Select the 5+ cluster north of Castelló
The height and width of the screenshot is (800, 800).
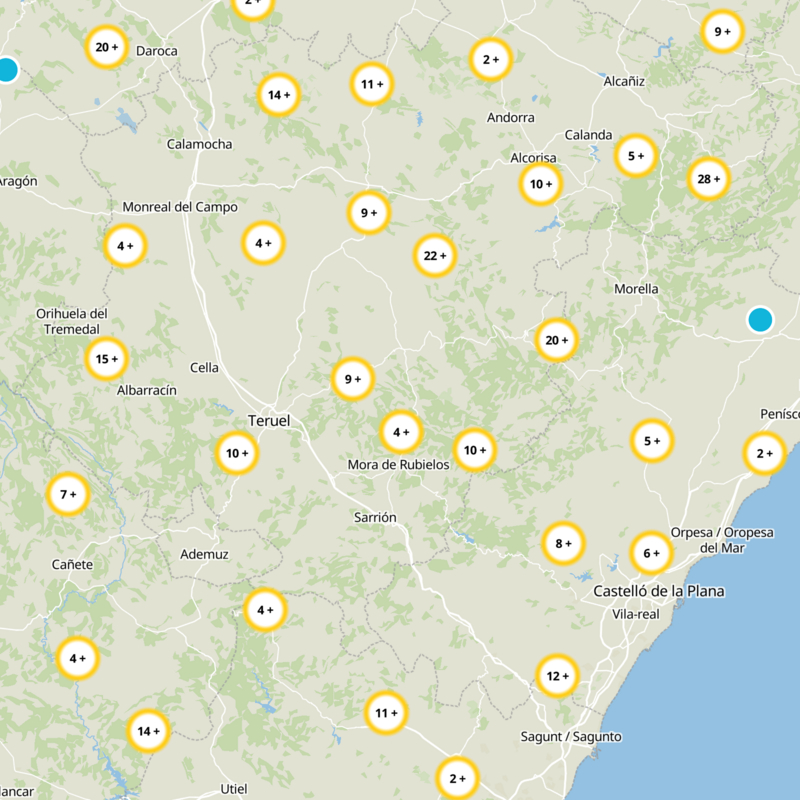pyautogui.click(x=652, y=441)
